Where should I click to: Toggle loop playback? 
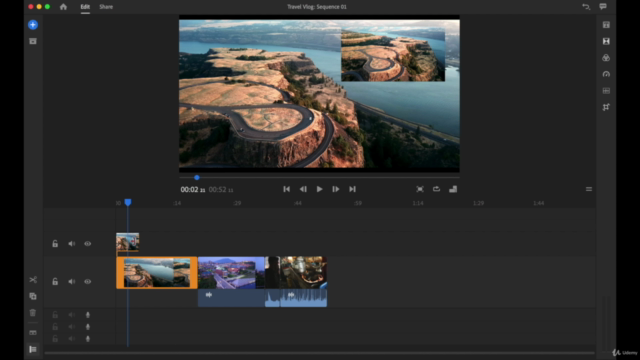click(436, 189)
